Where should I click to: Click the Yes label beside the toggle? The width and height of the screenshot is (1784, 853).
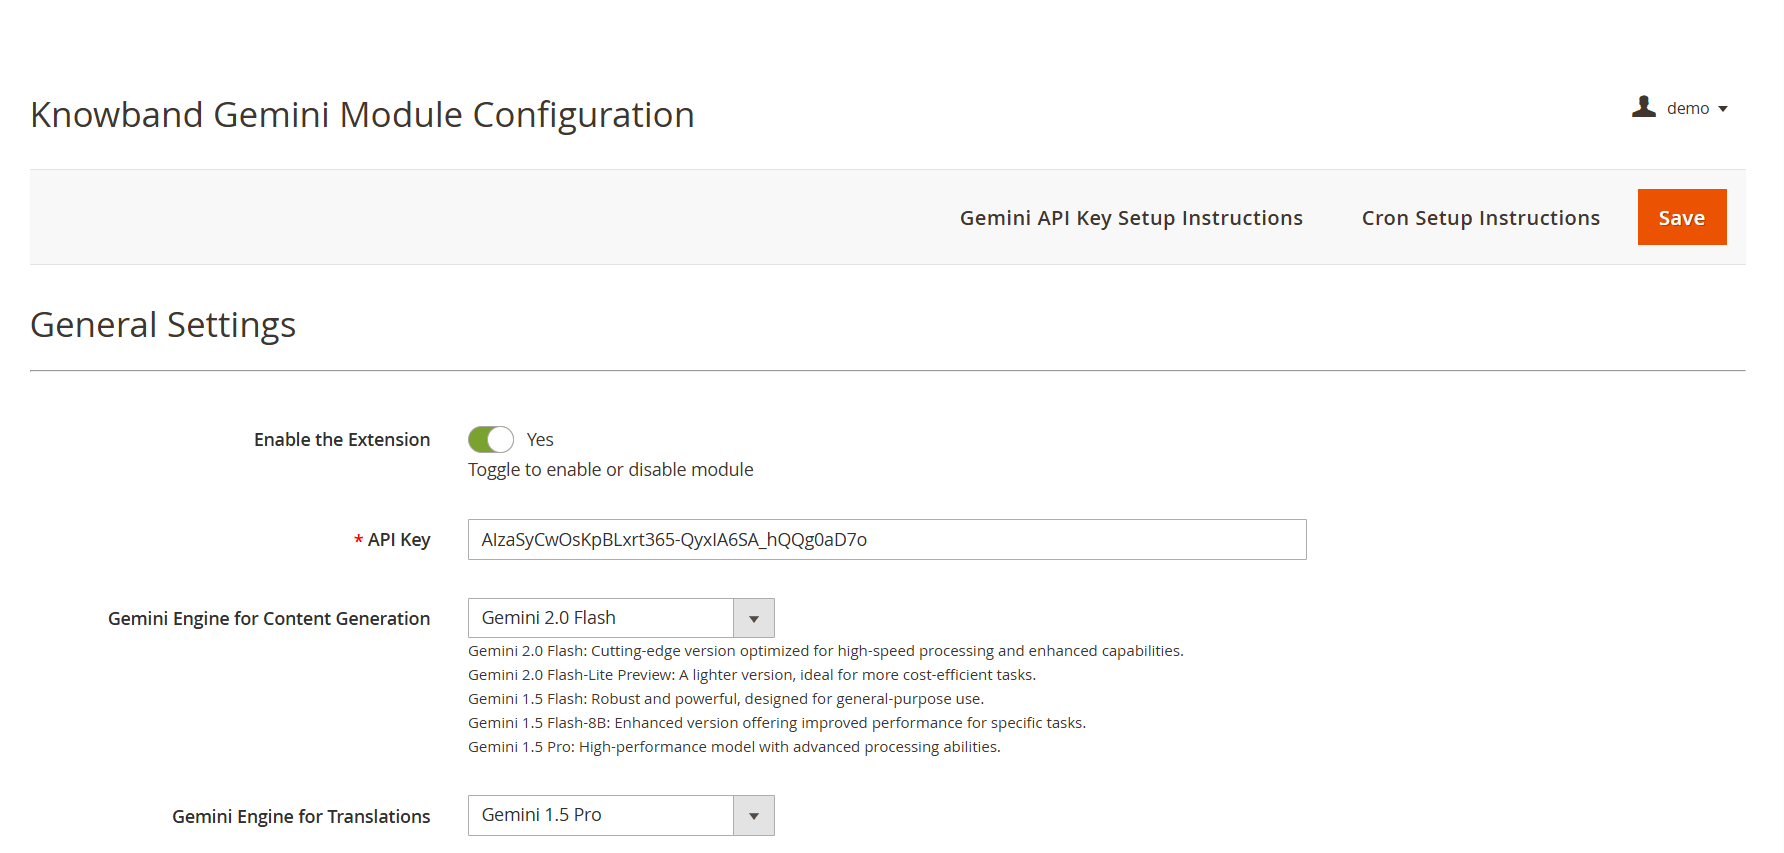(540, 440)
